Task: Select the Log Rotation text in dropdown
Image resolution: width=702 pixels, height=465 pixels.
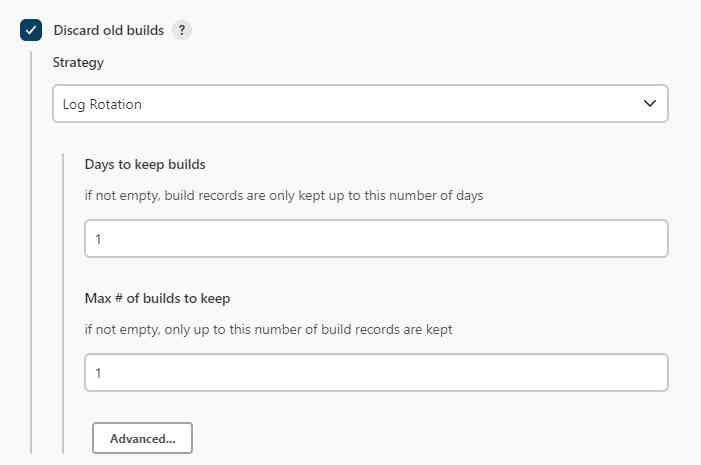Action: tap(102, 104)
